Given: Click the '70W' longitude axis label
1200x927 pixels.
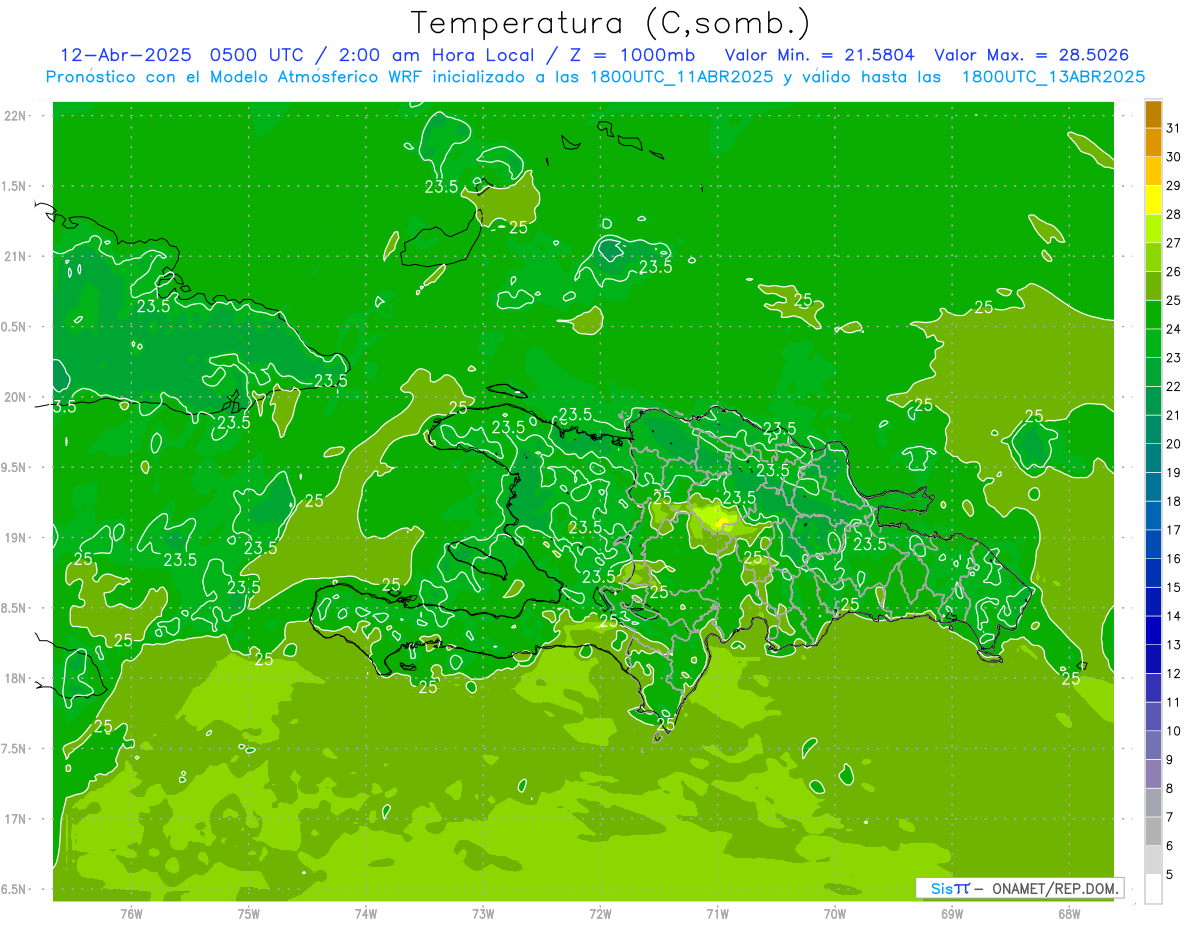Looking at the screenshot, I should (x=835, y=913).
